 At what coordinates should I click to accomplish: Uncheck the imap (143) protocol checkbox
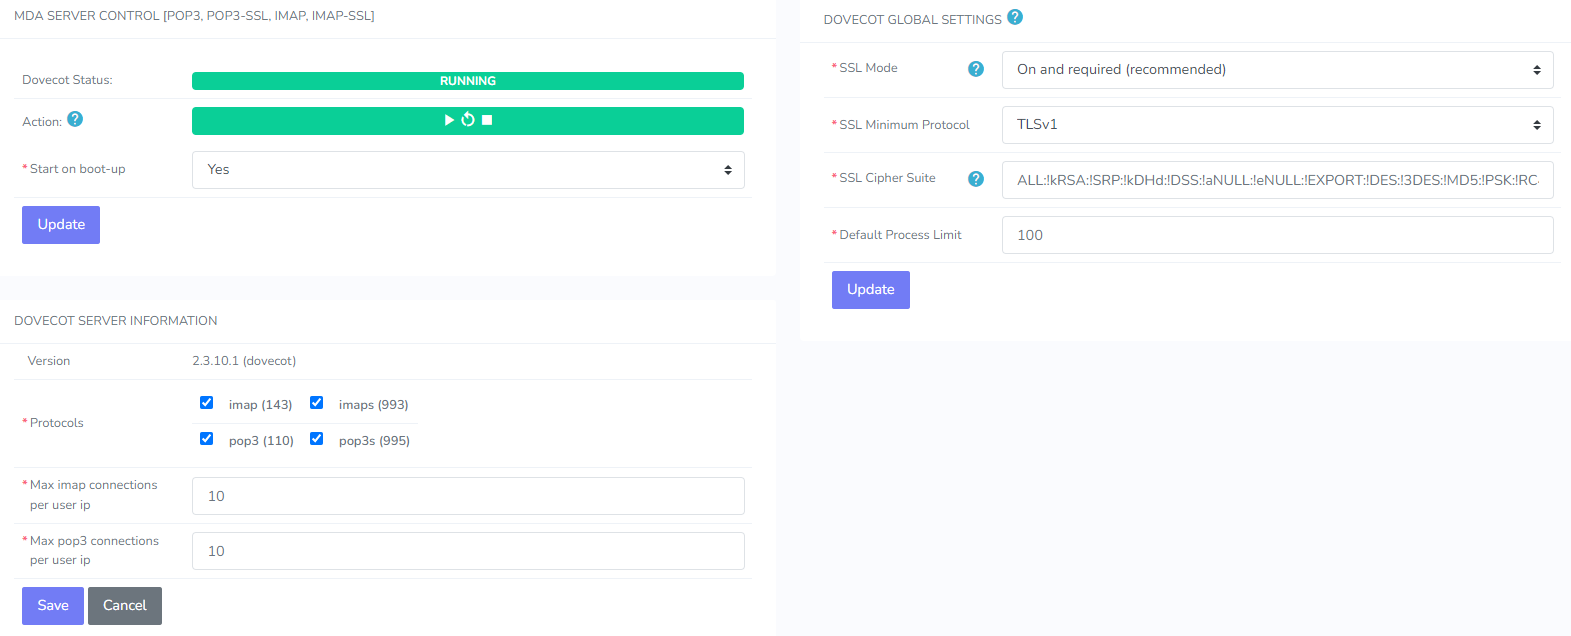point(207,403)
